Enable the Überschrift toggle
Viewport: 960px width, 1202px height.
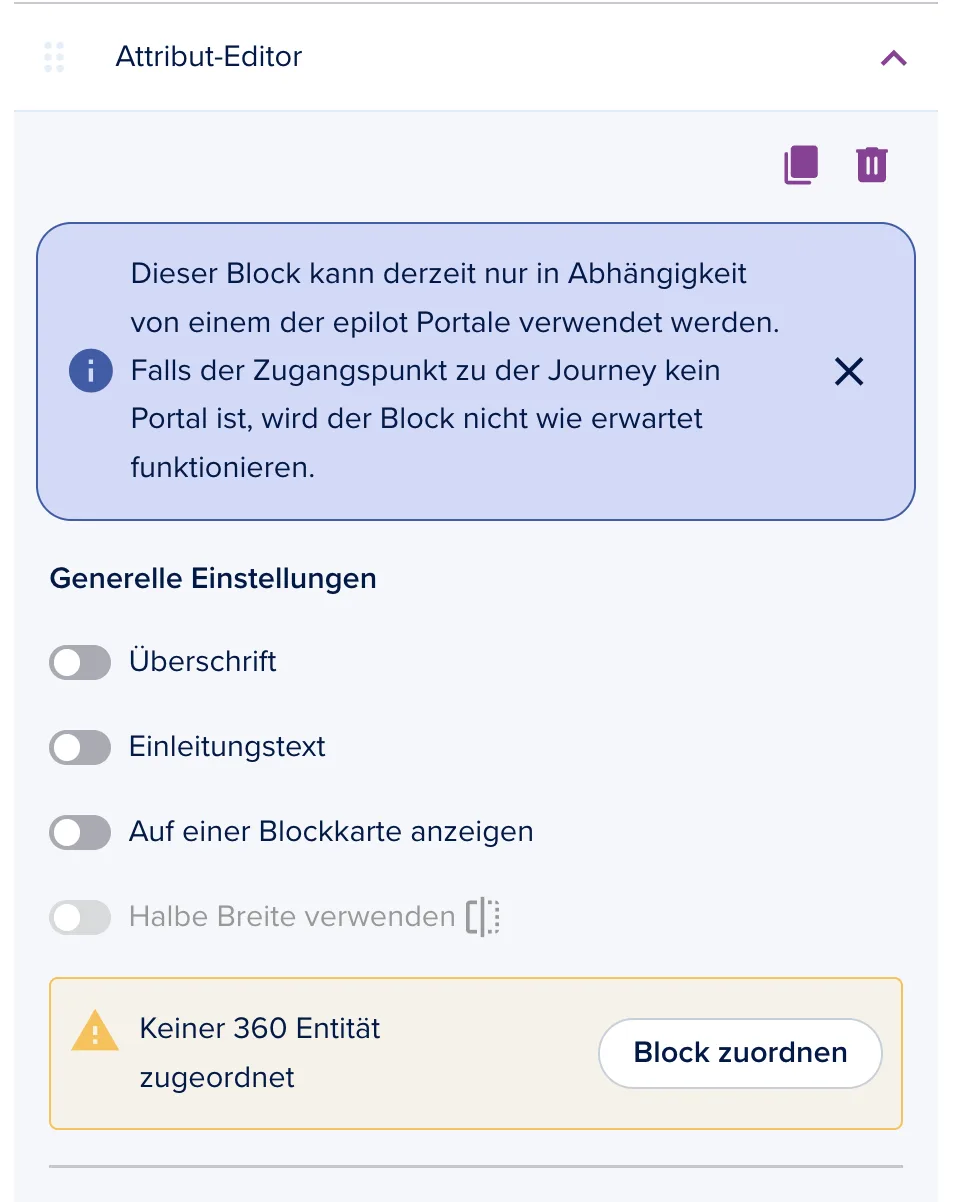[80, 662]
